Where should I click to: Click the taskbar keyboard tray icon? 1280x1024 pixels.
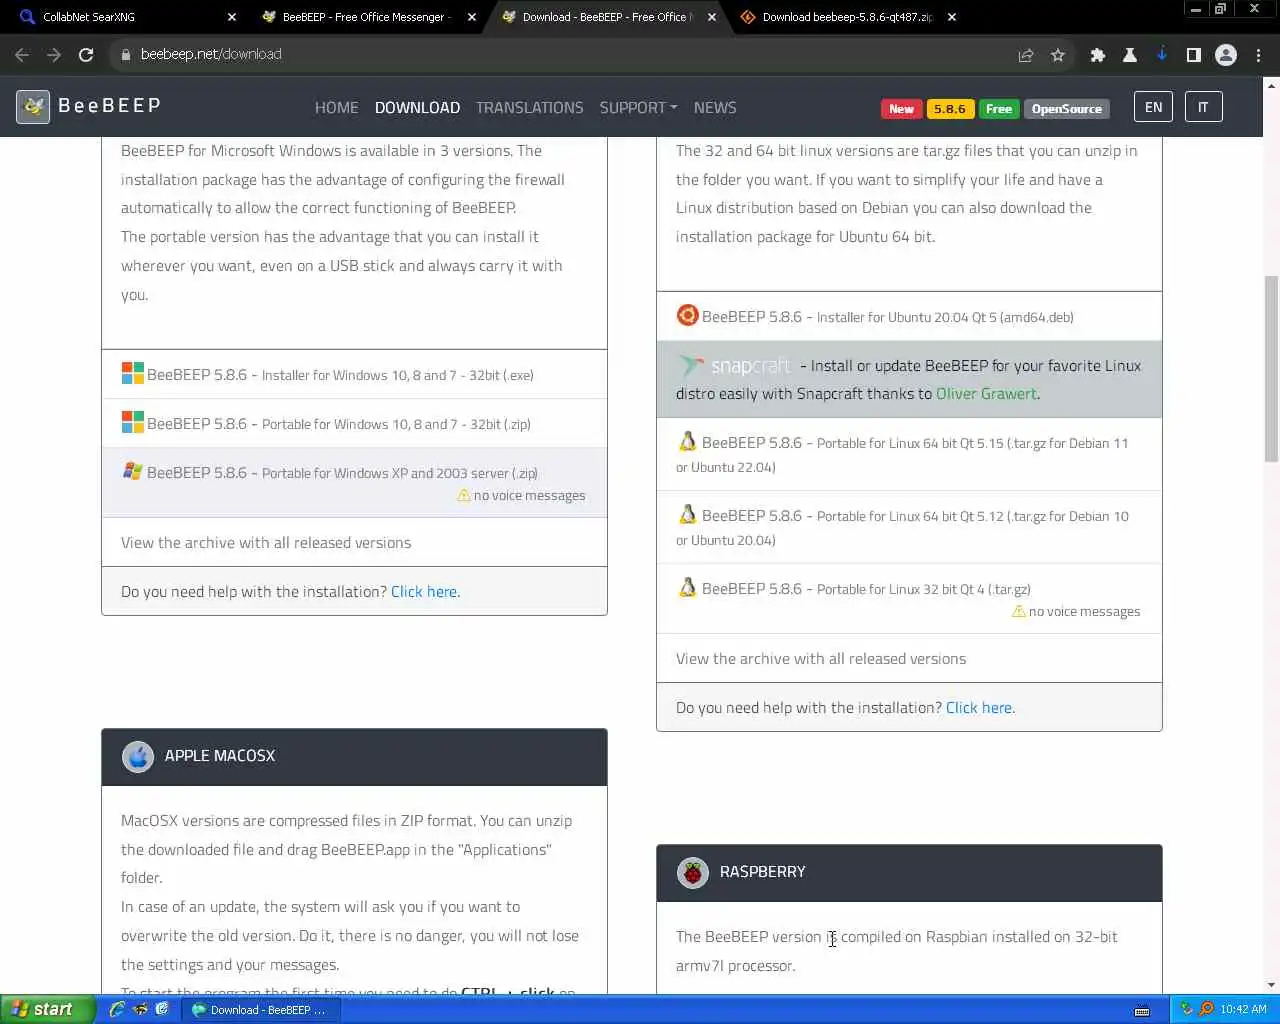coord(1142,1010)
